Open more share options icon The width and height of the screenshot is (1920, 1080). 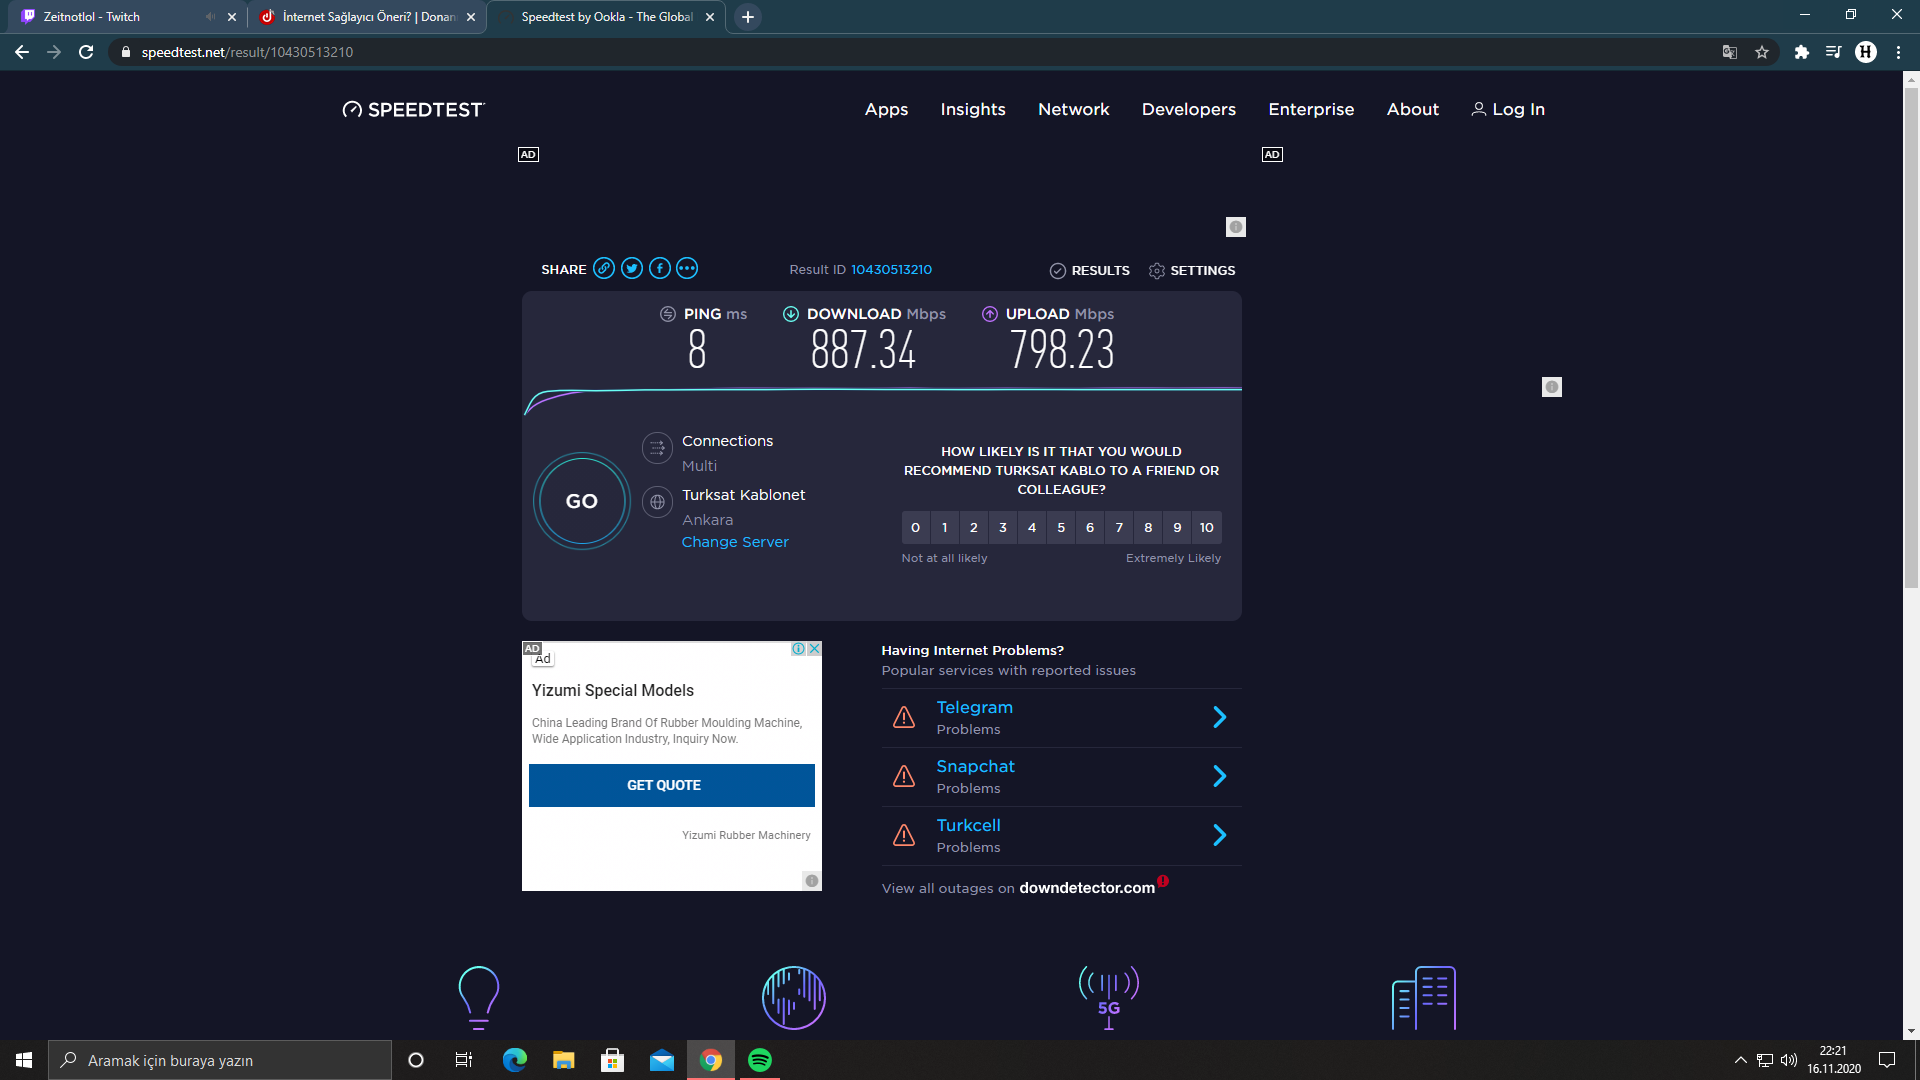tap(687, 268)
